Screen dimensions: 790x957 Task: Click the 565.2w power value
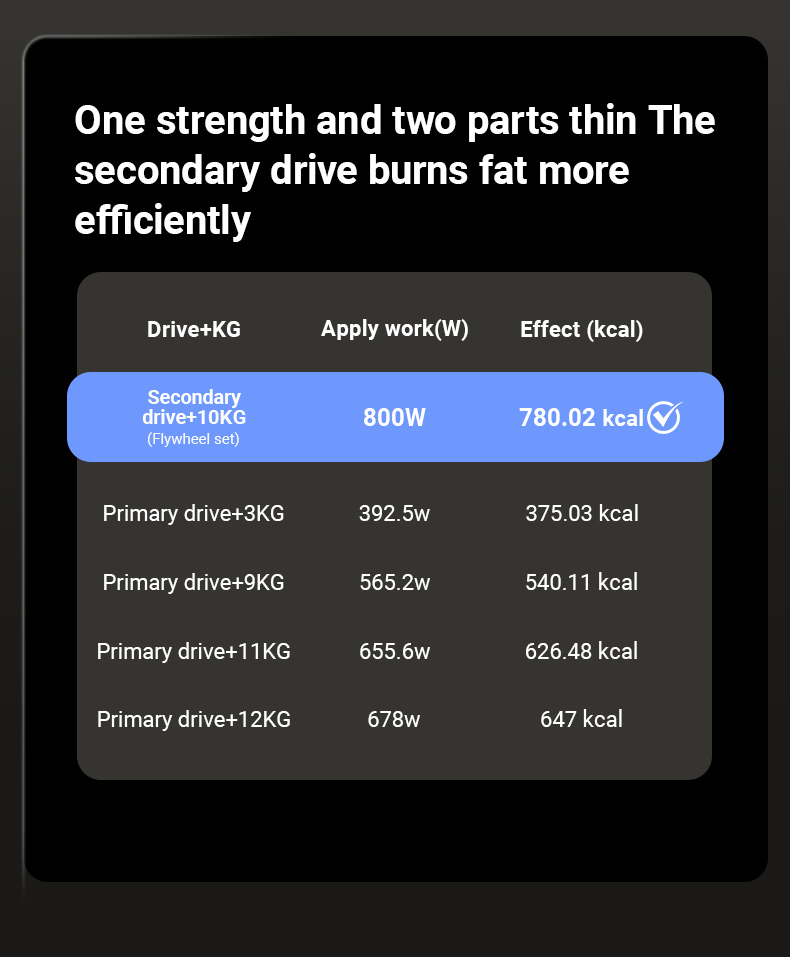click(394, 582)
